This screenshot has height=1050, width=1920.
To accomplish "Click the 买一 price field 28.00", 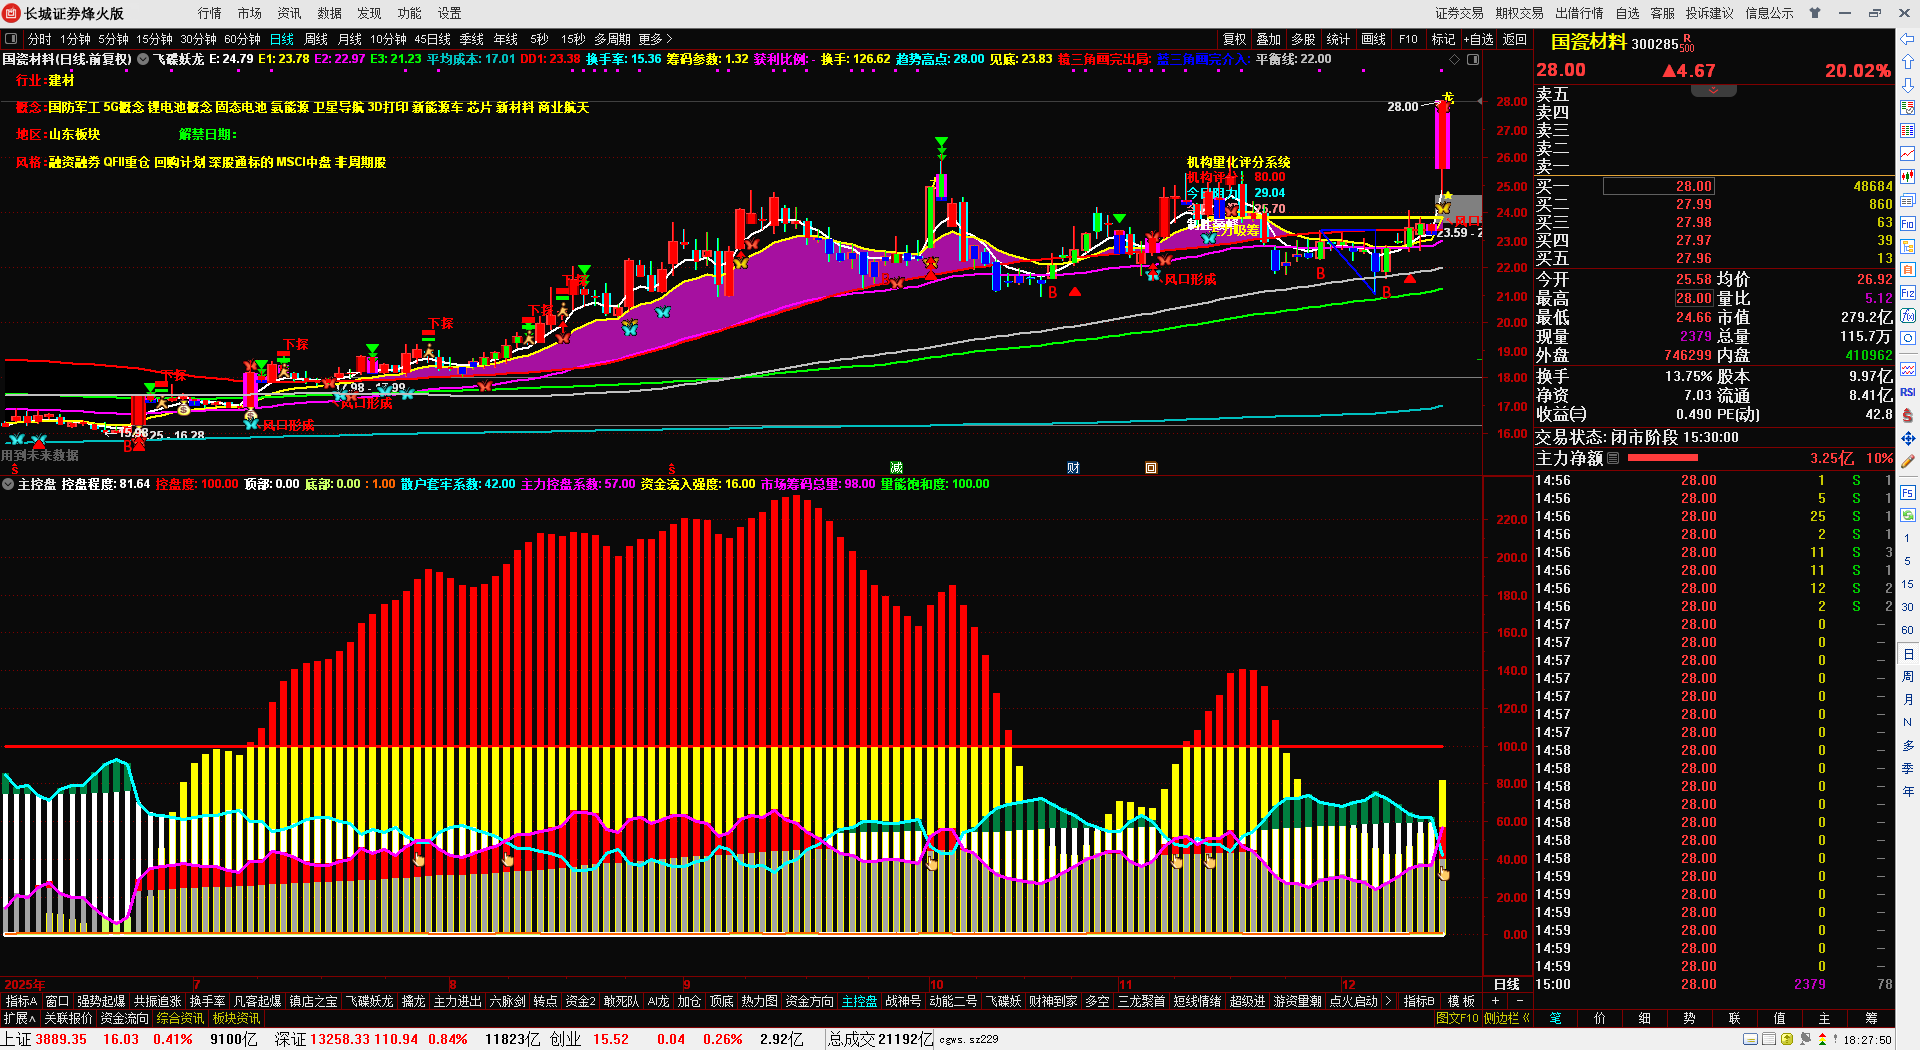I will (1659, 186).
